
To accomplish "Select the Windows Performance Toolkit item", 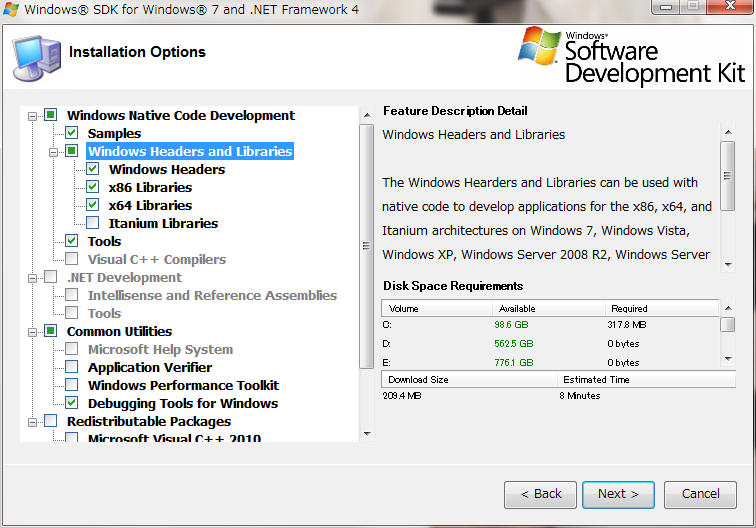I will (x=183, y=385).
